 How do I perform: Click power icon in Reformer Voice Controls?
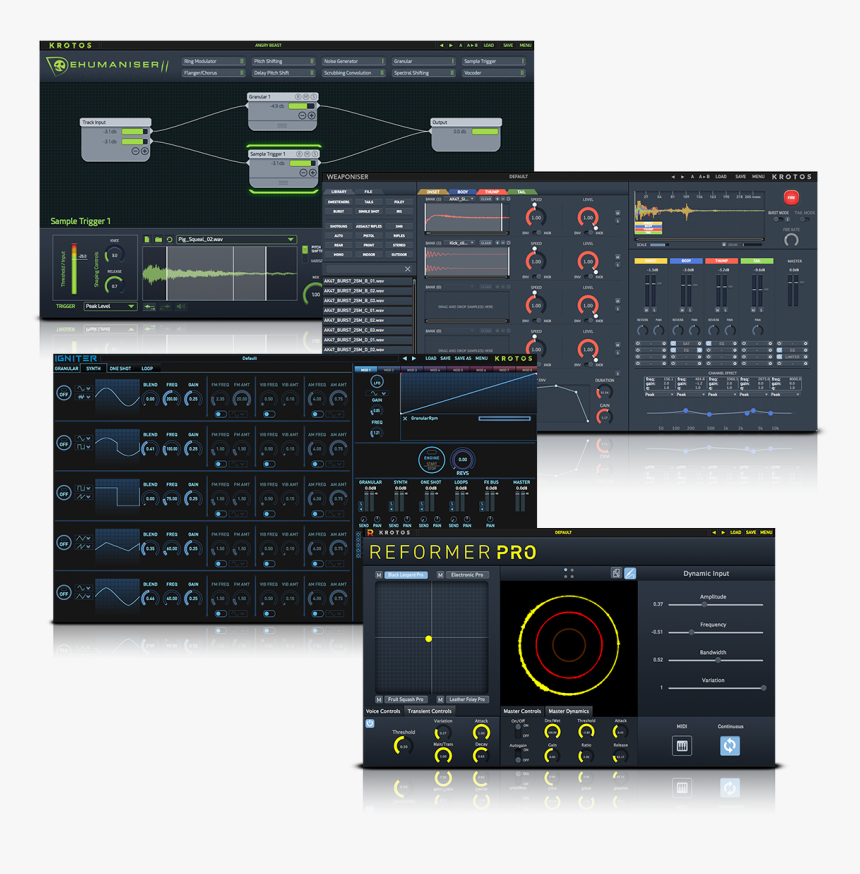(x=370, y=724)
